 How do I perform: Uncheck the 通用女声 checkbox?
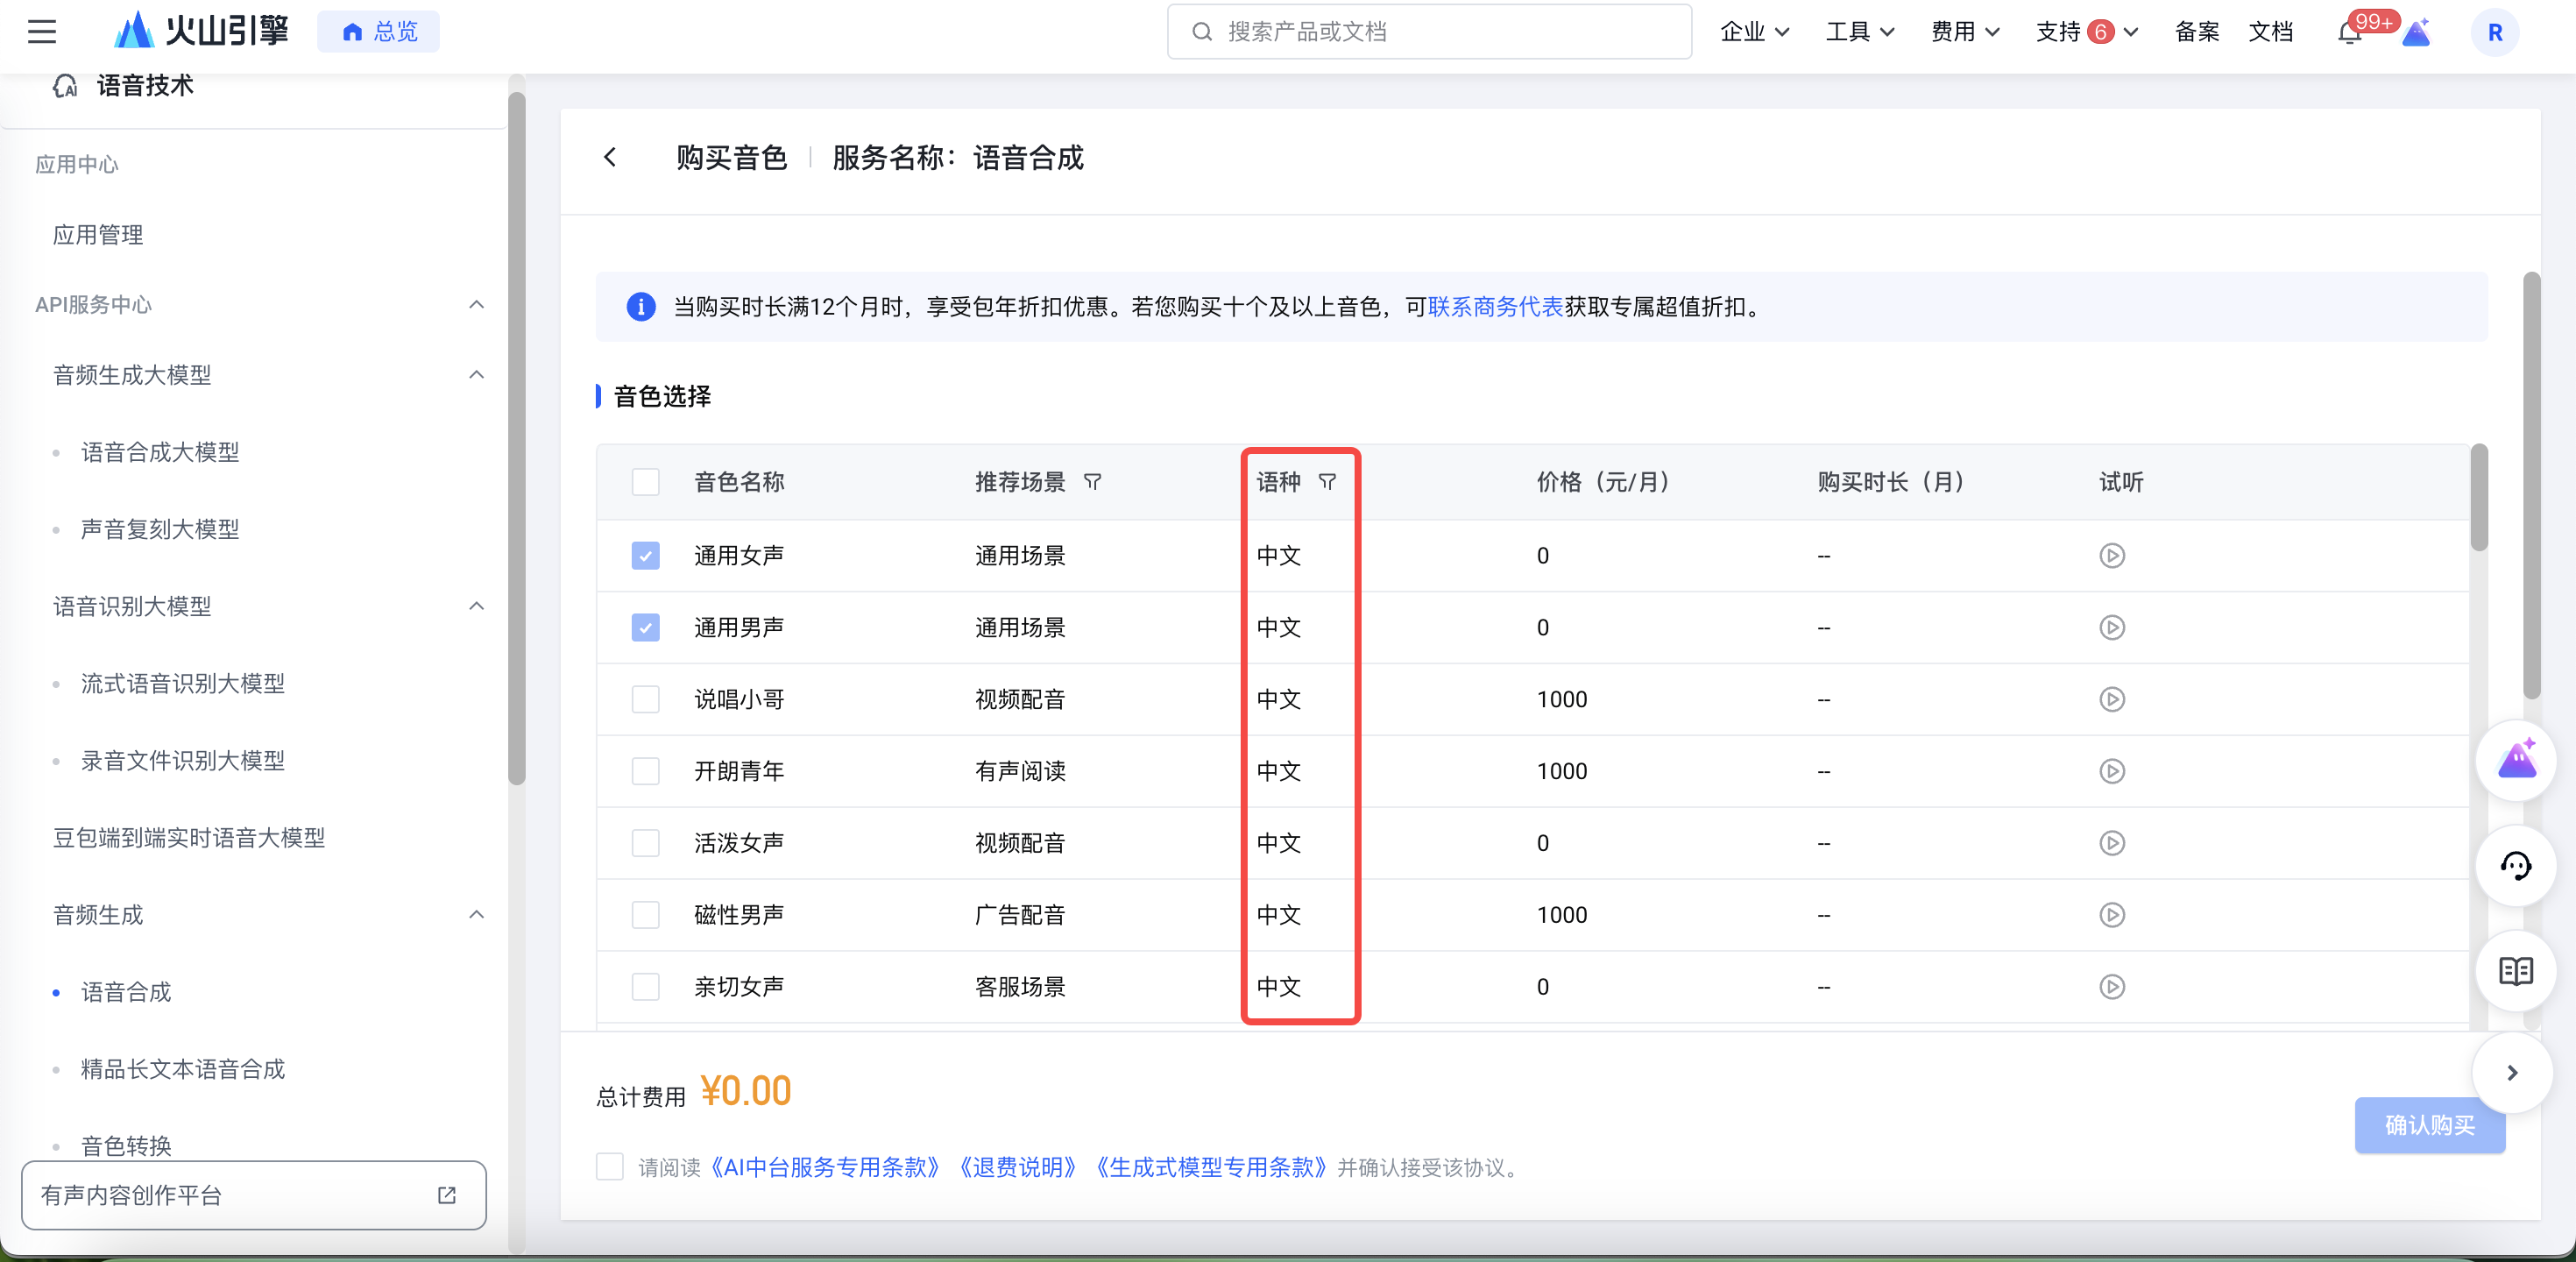click(x=646, y=555)
